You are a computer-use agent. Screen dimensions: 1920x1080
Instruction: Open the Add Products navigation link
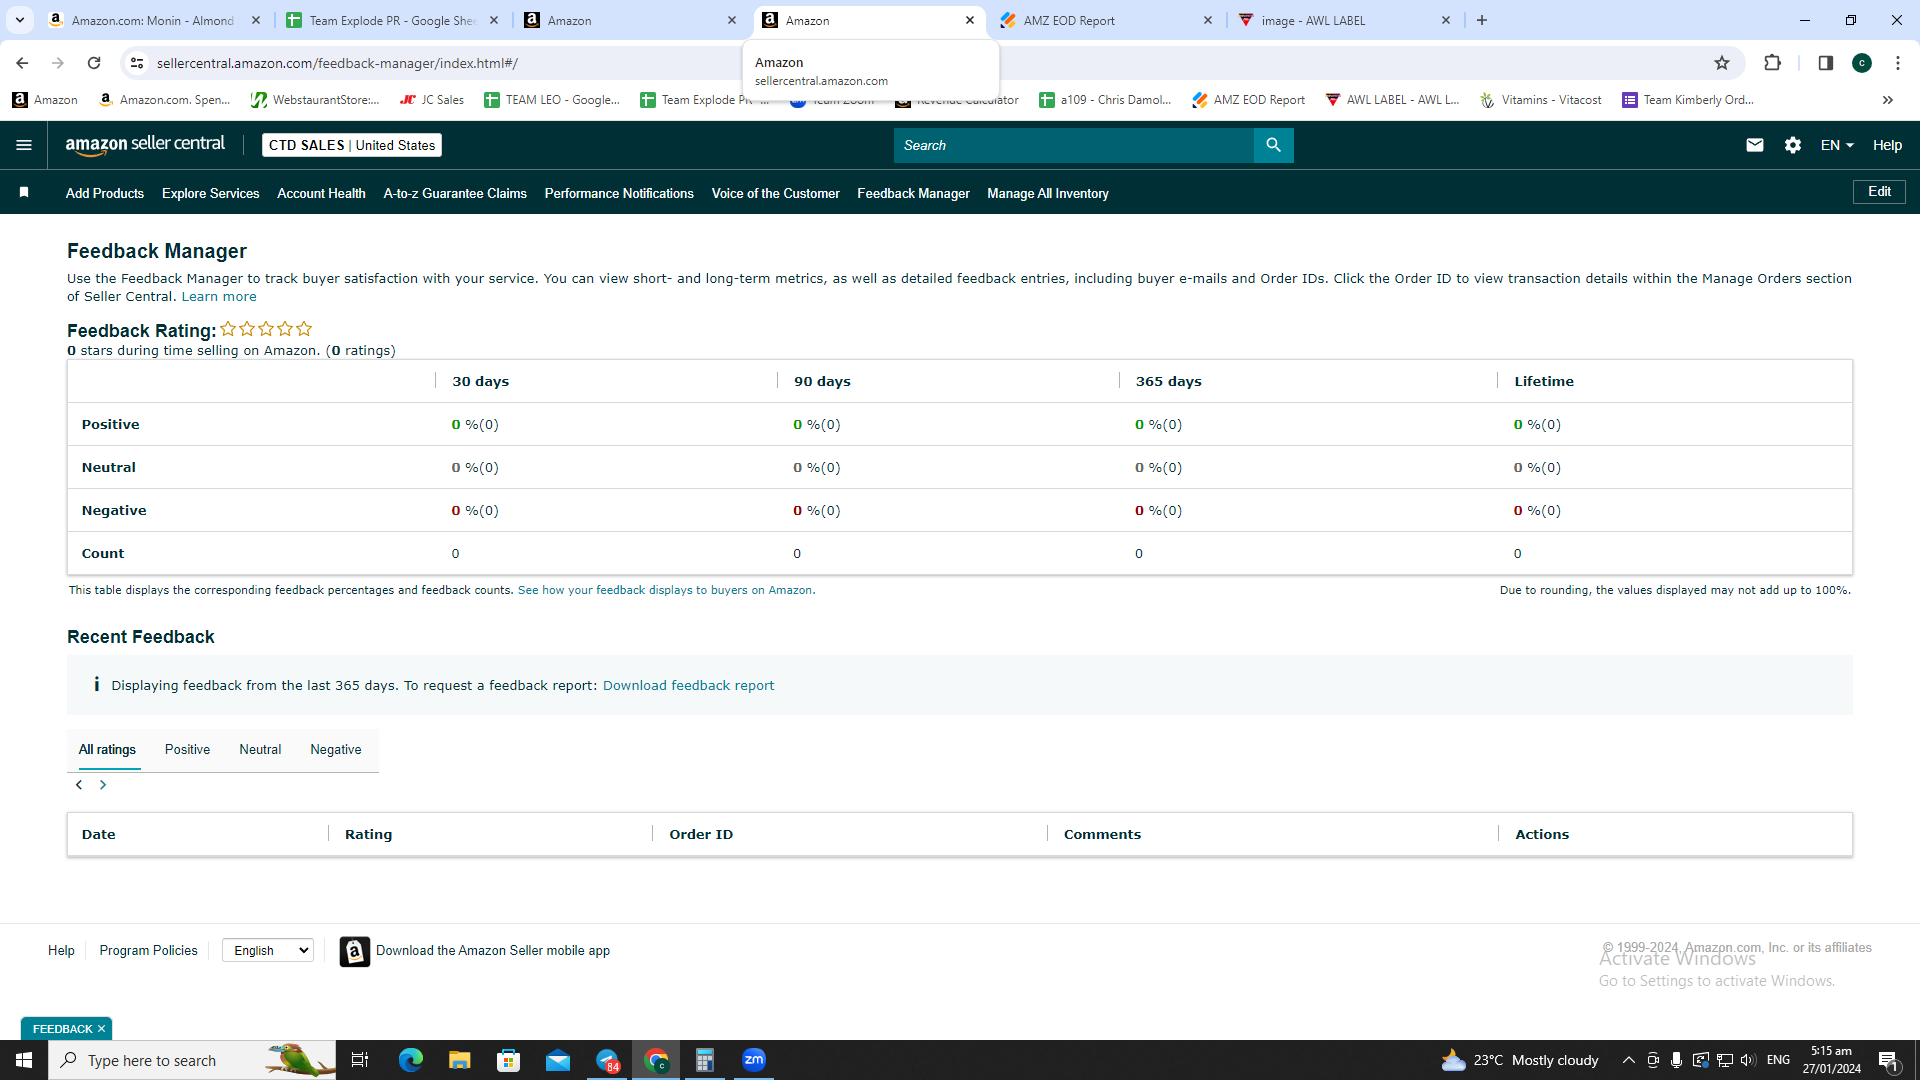pos(105,193)
